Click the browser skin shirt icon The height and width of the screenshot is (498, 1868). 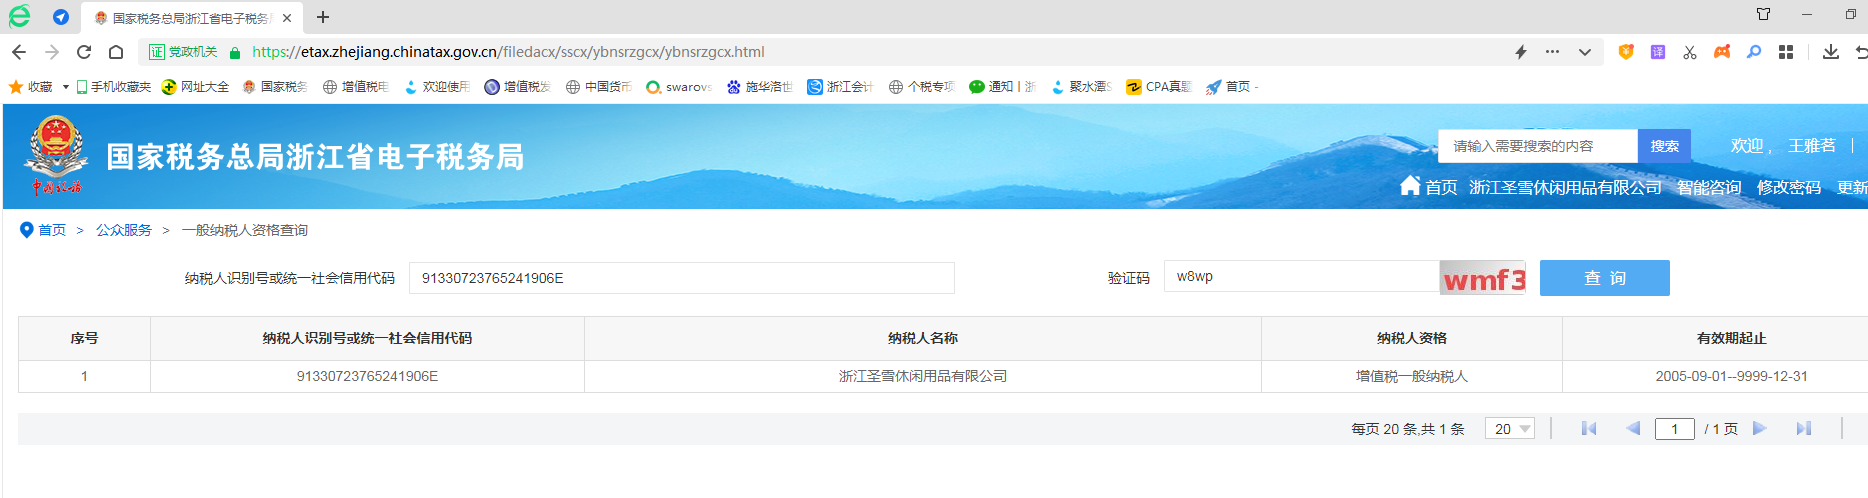1763,14
